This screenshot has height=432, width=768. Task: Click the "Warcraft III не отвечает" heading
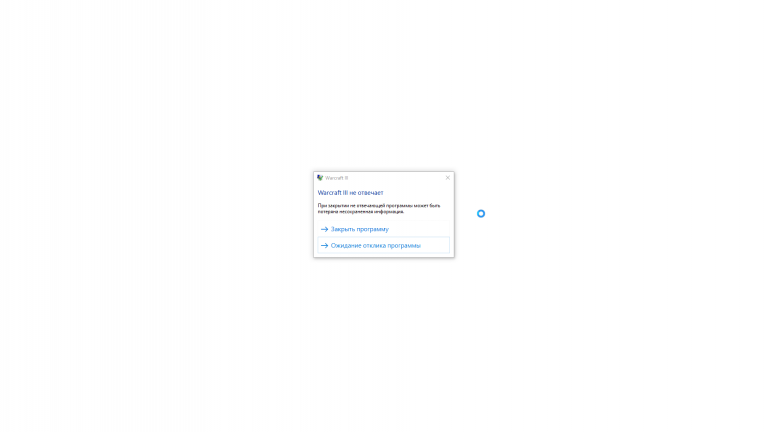click(350, 192)
